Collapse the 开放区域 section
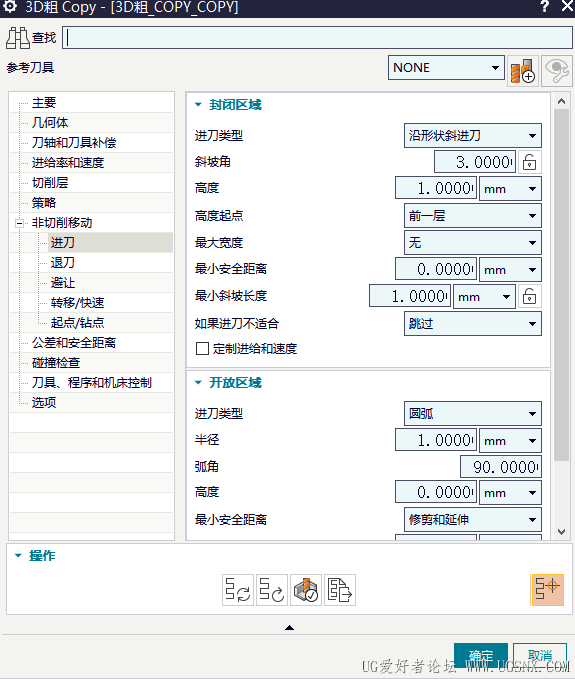This screenshot has height=679, width=575. (x=198, y=382)
